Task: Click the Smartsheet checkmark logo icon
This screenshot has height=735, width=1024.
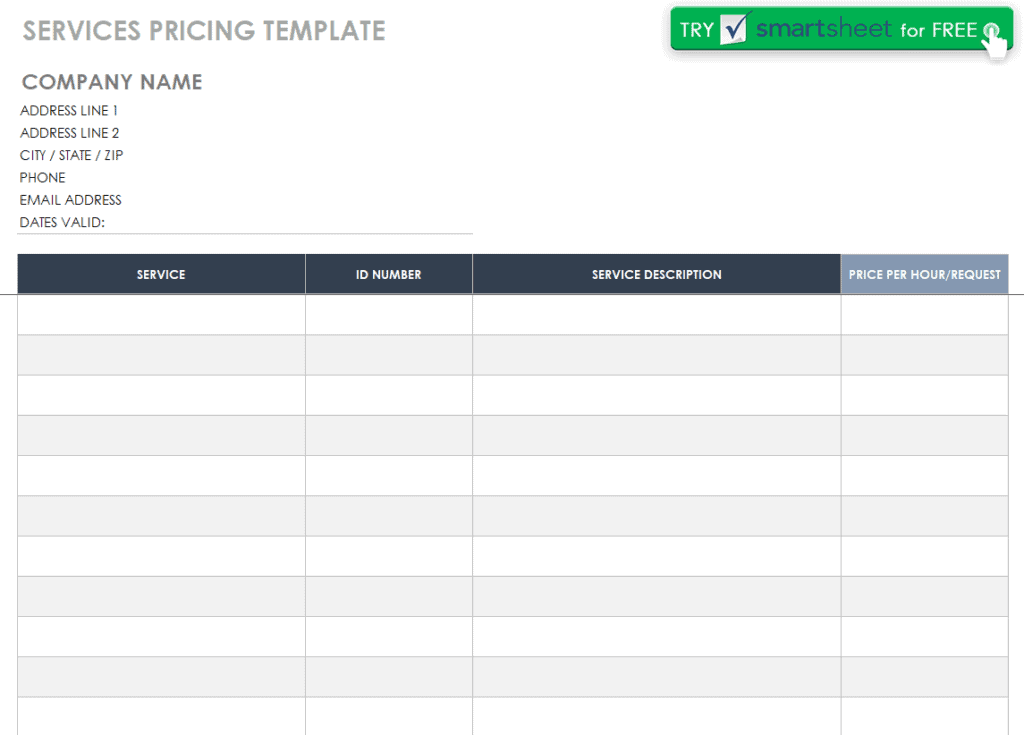Action: coord(734,29)
